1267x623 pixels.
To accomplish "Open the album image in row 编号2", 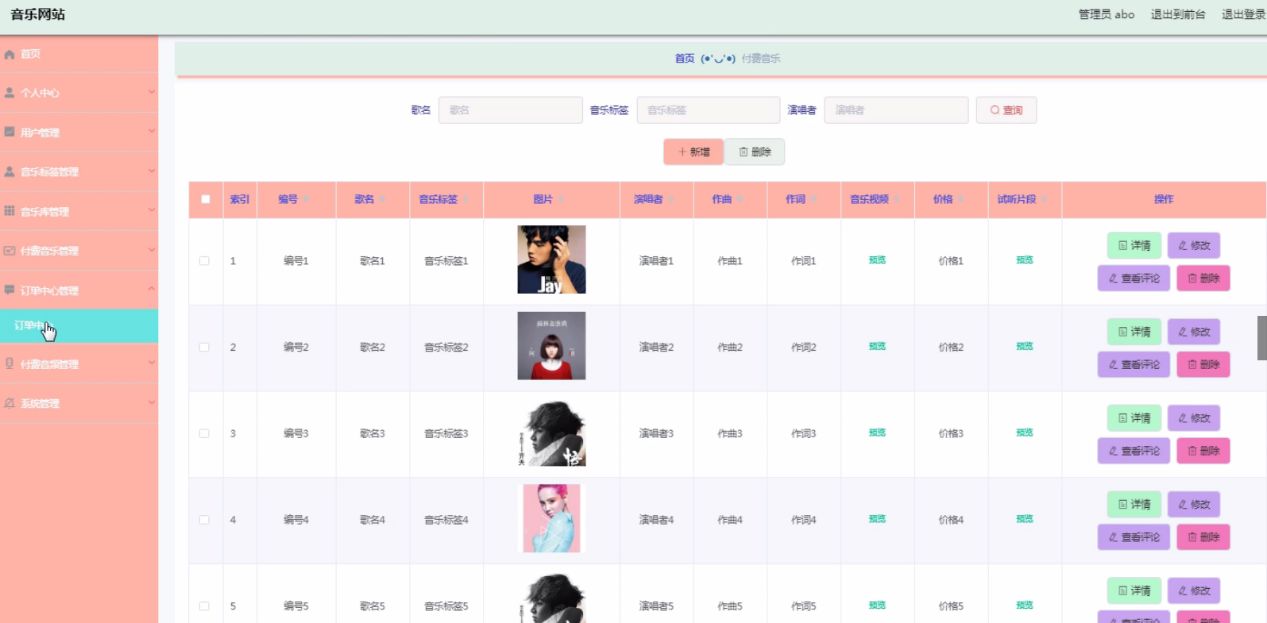I will (551, 346).
